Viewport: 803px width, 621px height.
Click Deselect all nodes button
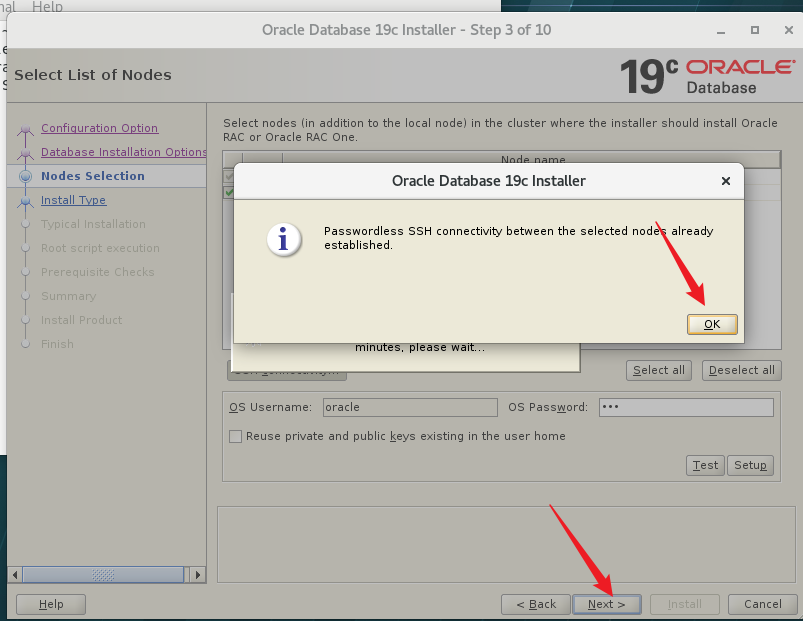(x=742, y=370)
